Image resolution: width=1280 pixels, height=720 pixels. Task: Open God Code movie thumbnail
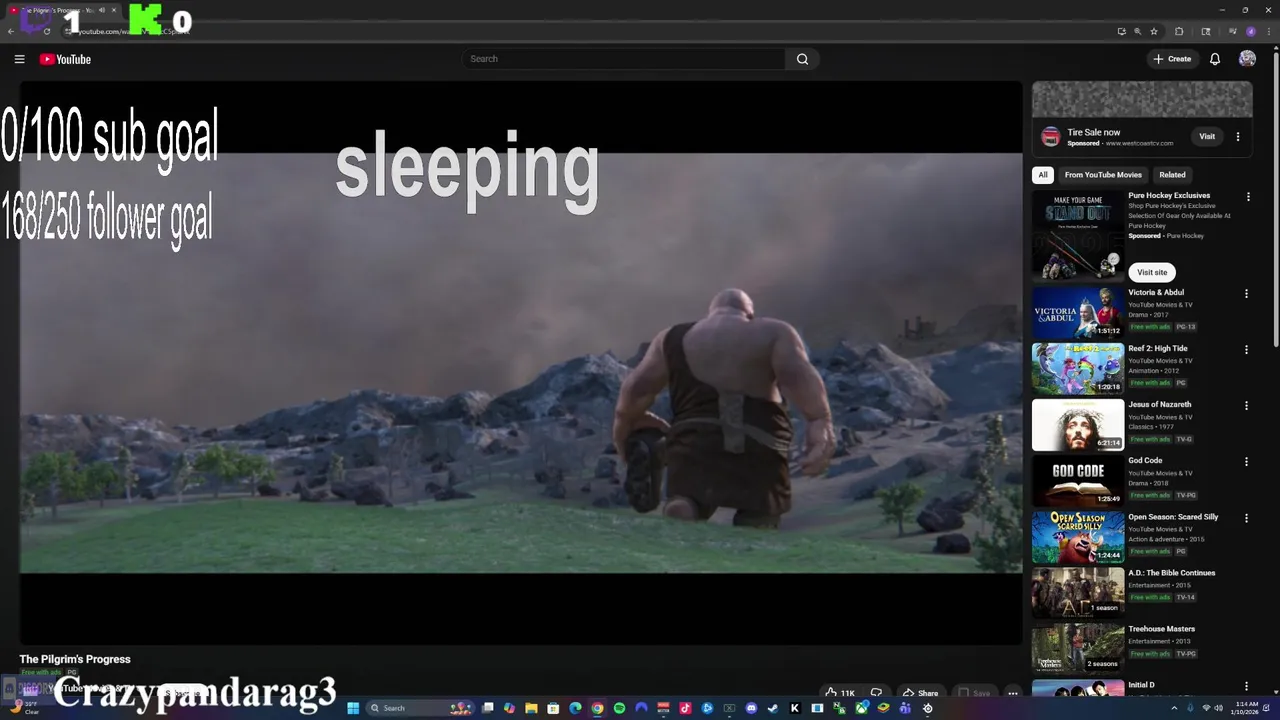click(1078, 480)
